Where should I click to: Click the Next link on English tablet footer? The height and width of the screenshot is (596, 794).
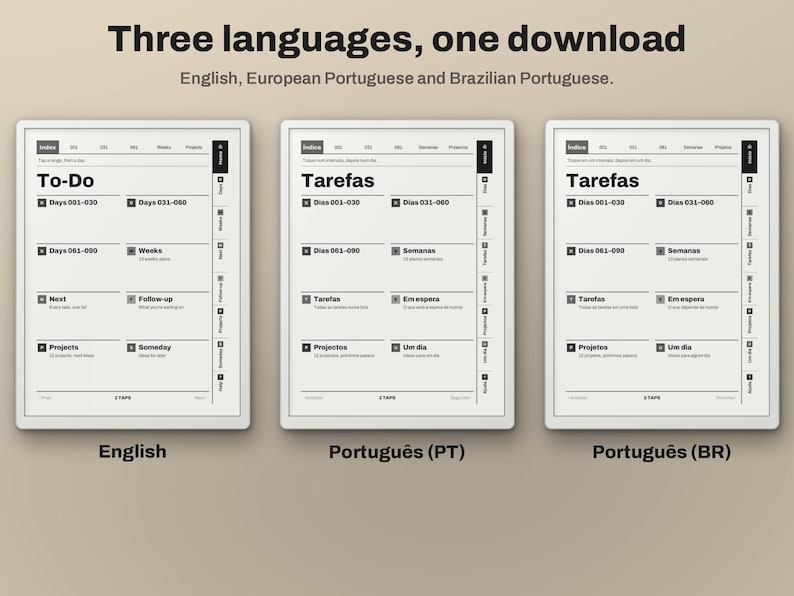tap(201, 398)
